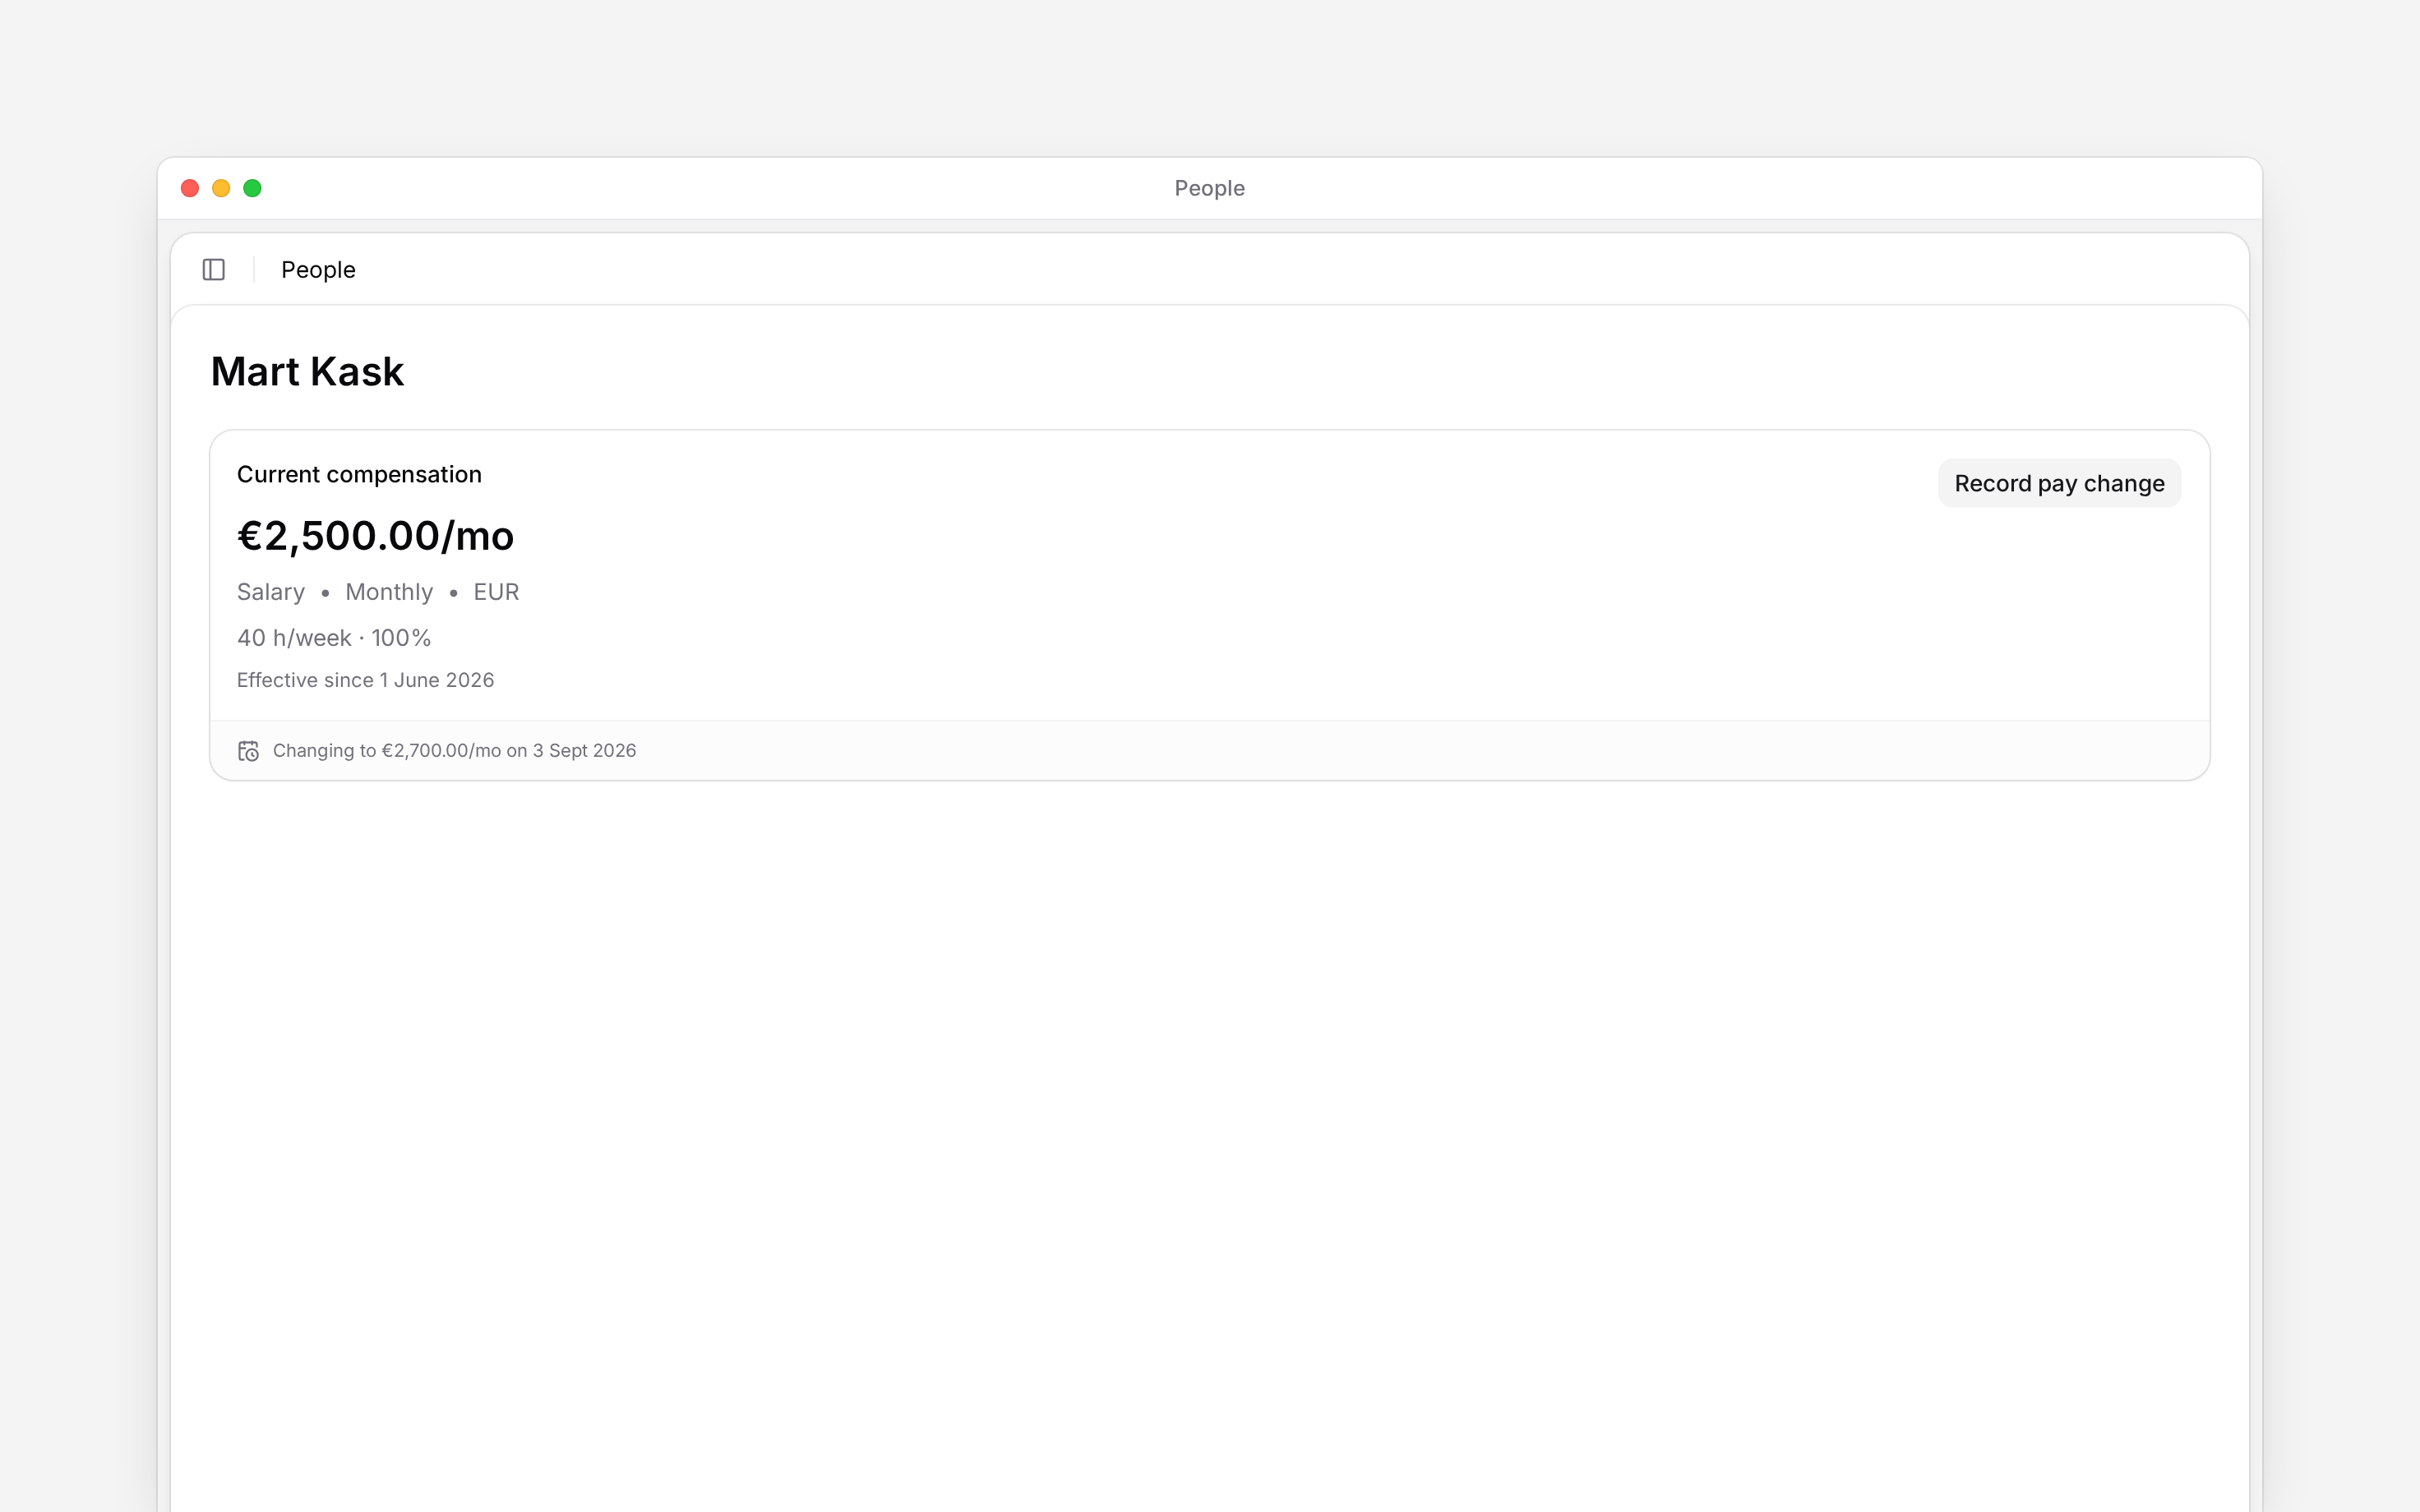The height and width of the screenshot is (1512, 2420).
Task: Click the €2,500.00/mo amount
Action: coord(375,536)
